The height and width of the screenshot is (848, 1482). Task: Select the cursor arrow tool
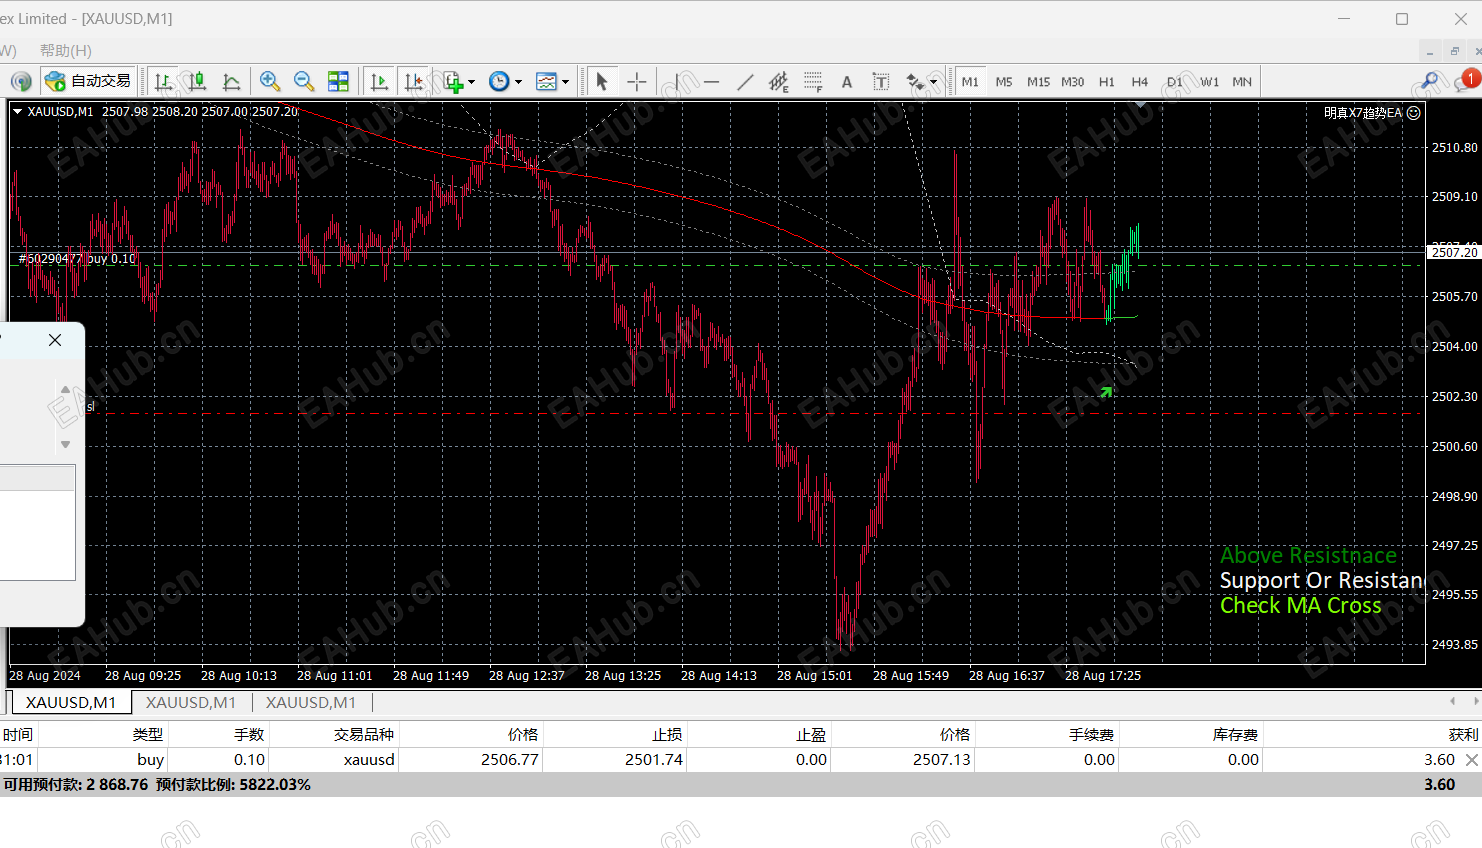(602, 81)
